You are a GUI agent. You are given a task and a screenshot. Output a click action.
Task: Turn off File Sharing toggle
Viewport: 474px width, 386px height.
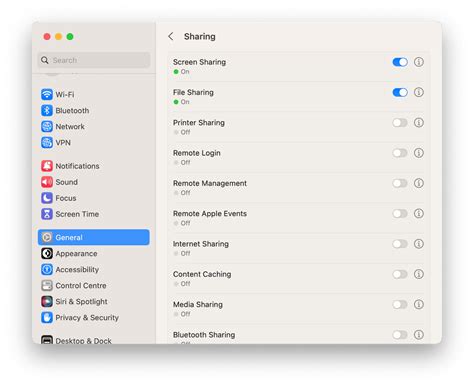pos(400,92)
